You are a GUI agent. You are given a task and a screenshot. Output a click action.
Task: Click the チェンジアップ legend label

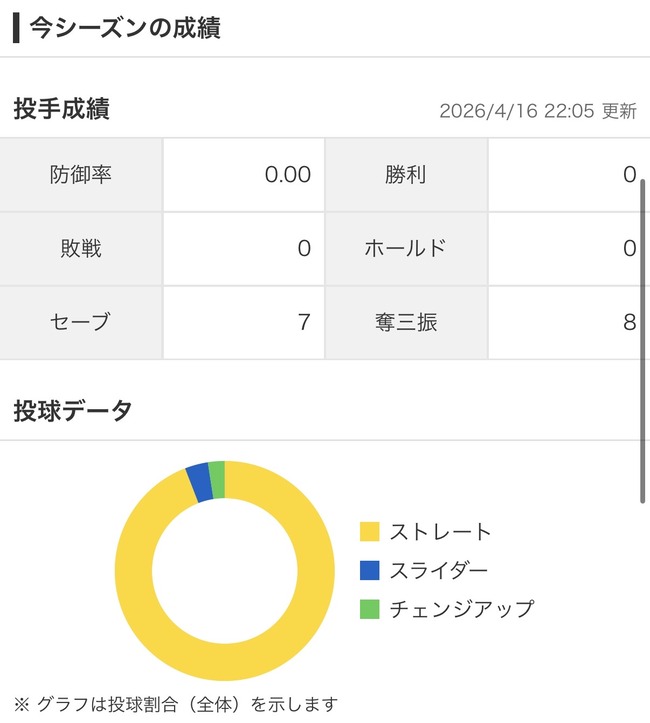tap(461, 608)
